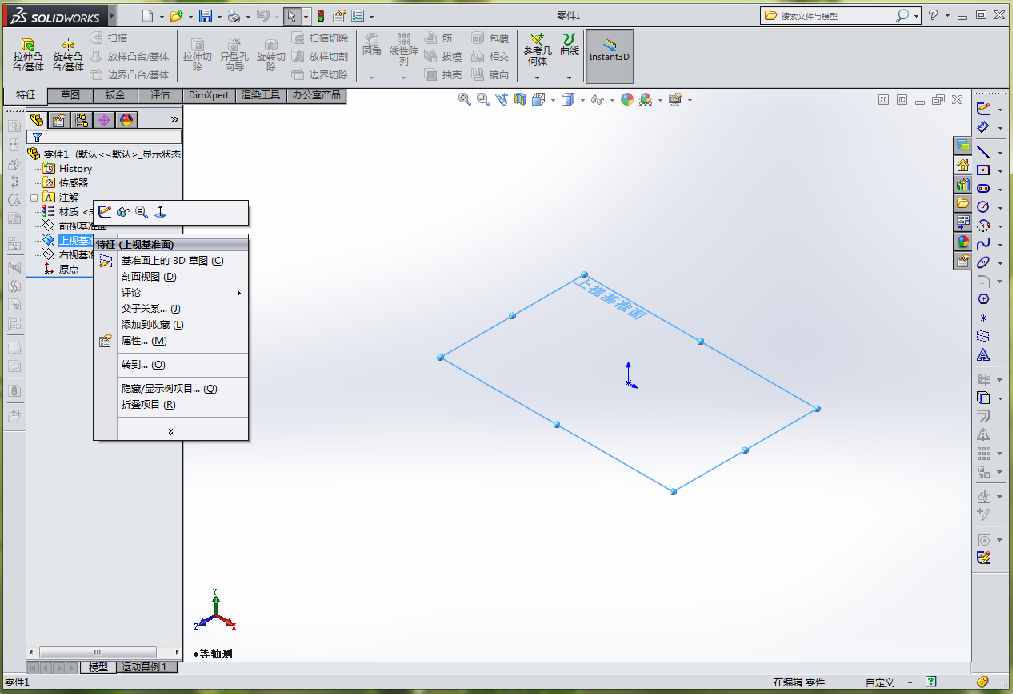The image size is (1013, 694).
Task: Open the SolidWorks logo menu arrow
Action: pyautogui.click(x=112, y=16)
